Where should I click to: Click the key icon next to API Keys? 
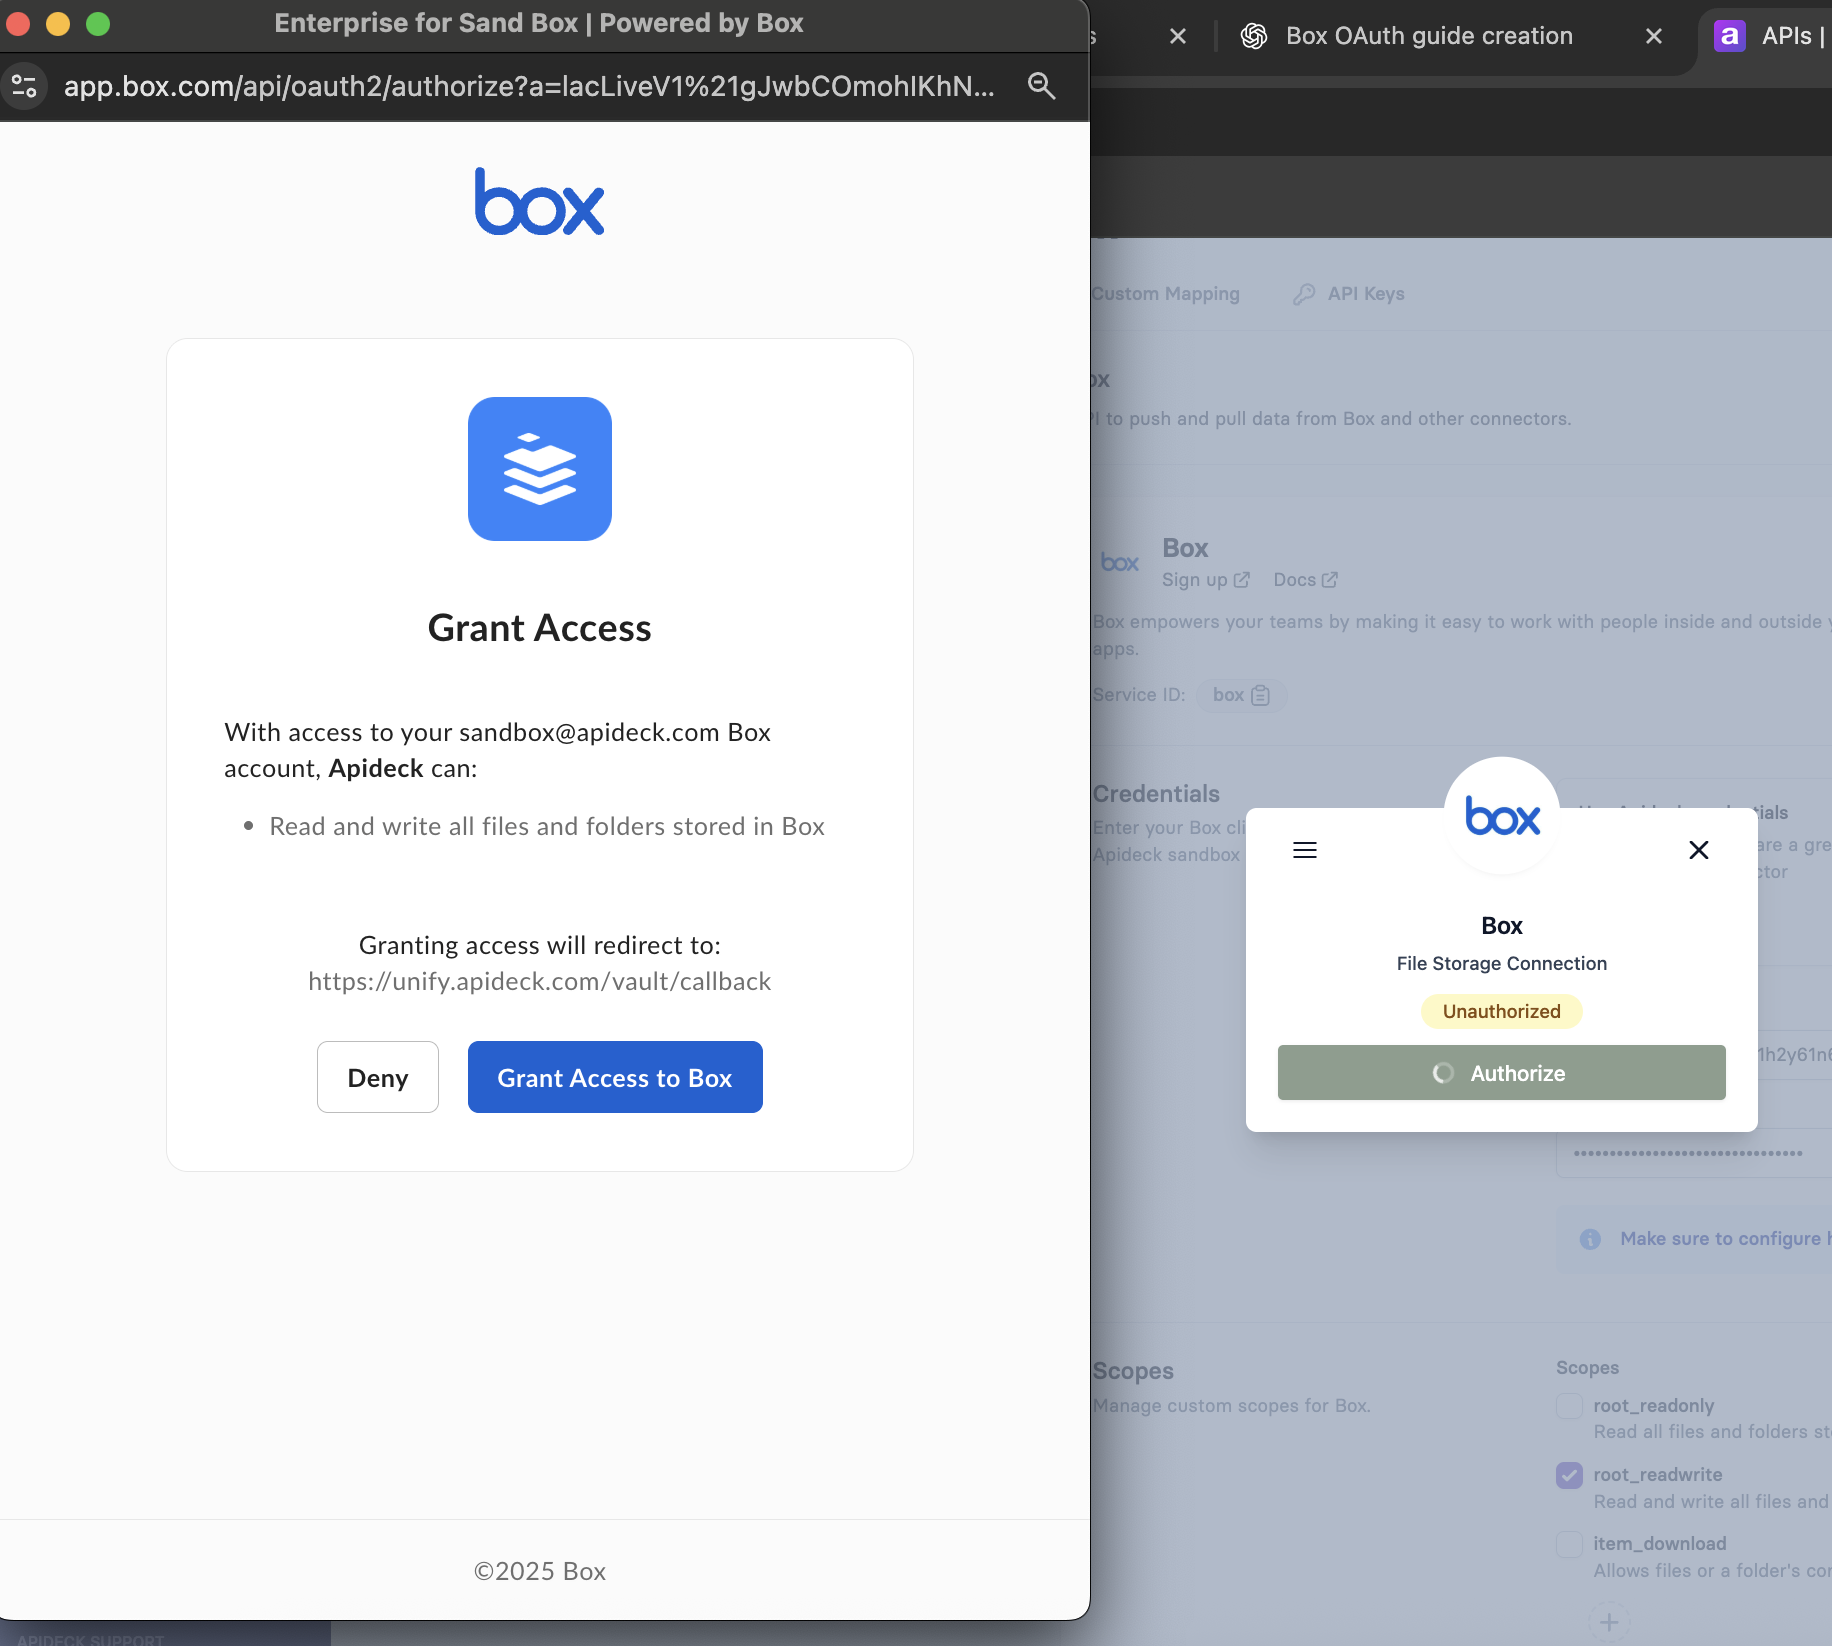click(1304, 293)
